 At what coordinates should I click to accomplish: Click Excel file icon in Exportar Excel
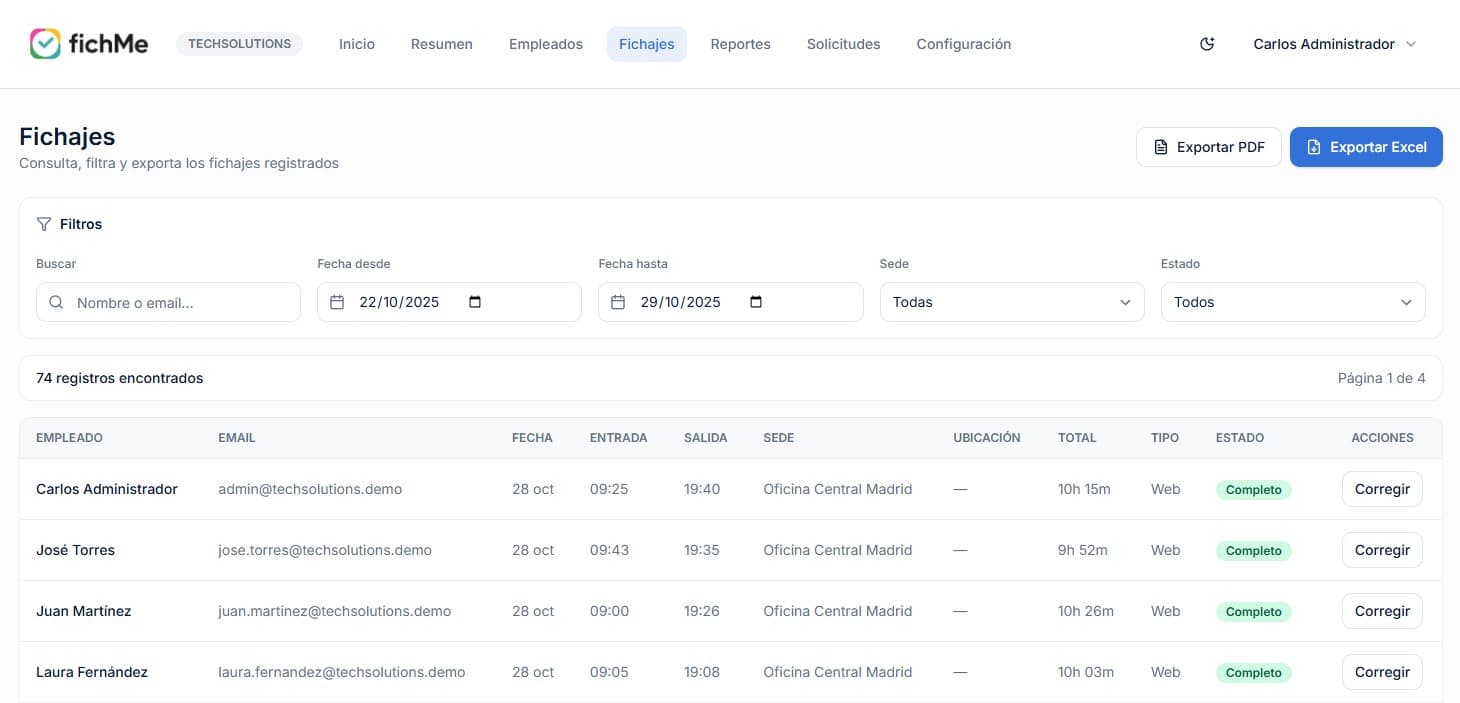click(x=1314, y=147)
